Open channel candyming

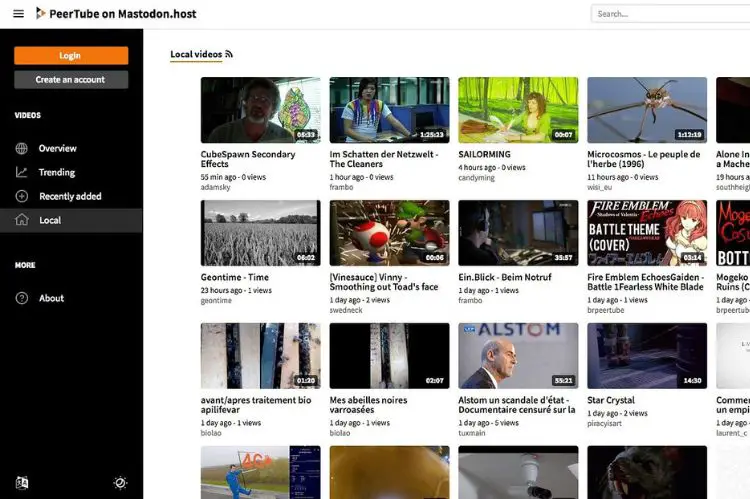coord(476,178)
